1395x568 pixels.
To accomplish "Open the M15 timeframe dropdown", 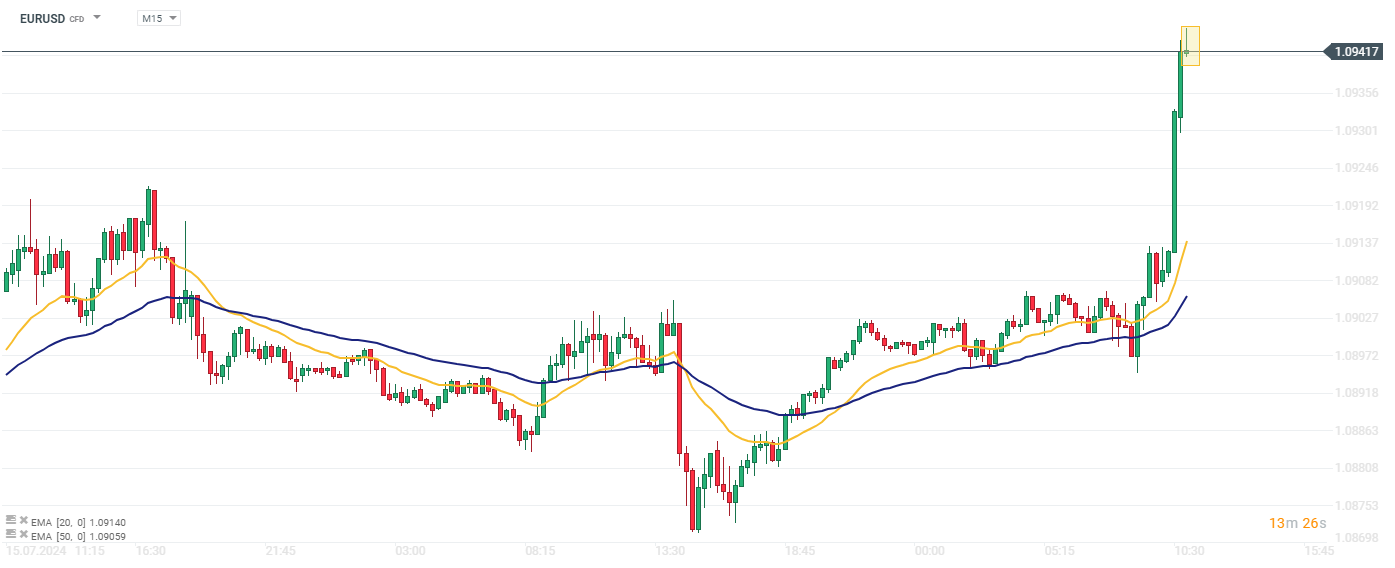I will (x=159, y=18).
